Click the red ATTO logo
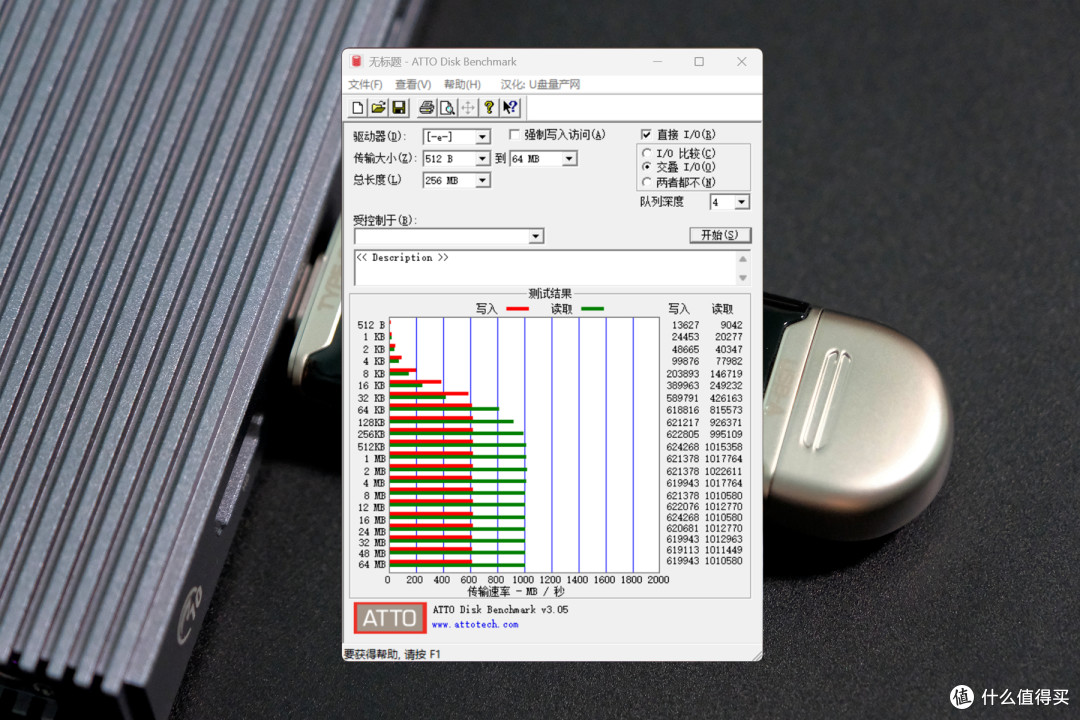Screen dimensions: 1080x720 click(x=390, y=618)
